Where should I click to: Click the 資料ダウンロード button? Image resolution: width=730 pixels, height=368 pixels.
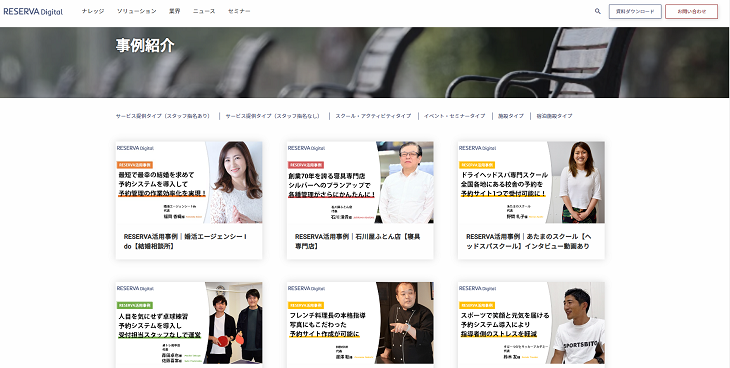(635, 12)
